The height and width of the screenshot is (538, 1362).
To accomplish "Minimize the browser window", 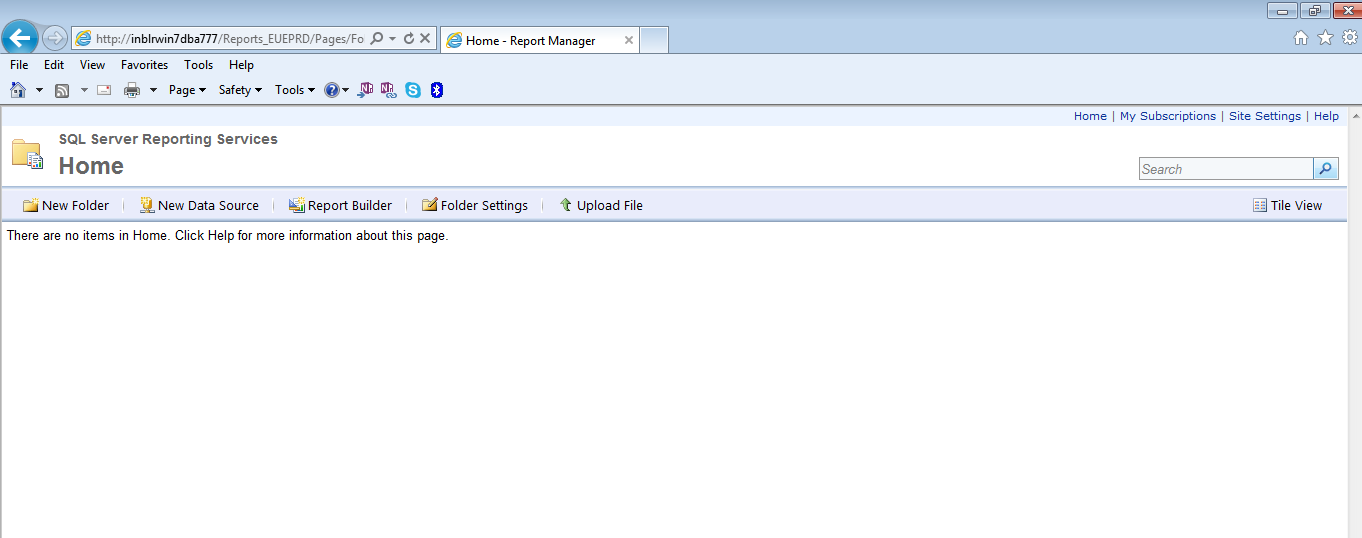I will click(1283, 10).
